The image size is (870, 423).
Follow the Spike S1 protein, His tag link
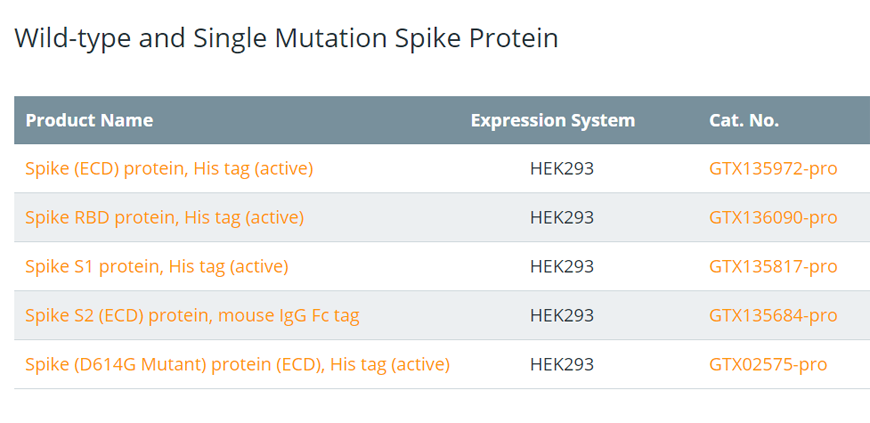(x=157, y=266)
